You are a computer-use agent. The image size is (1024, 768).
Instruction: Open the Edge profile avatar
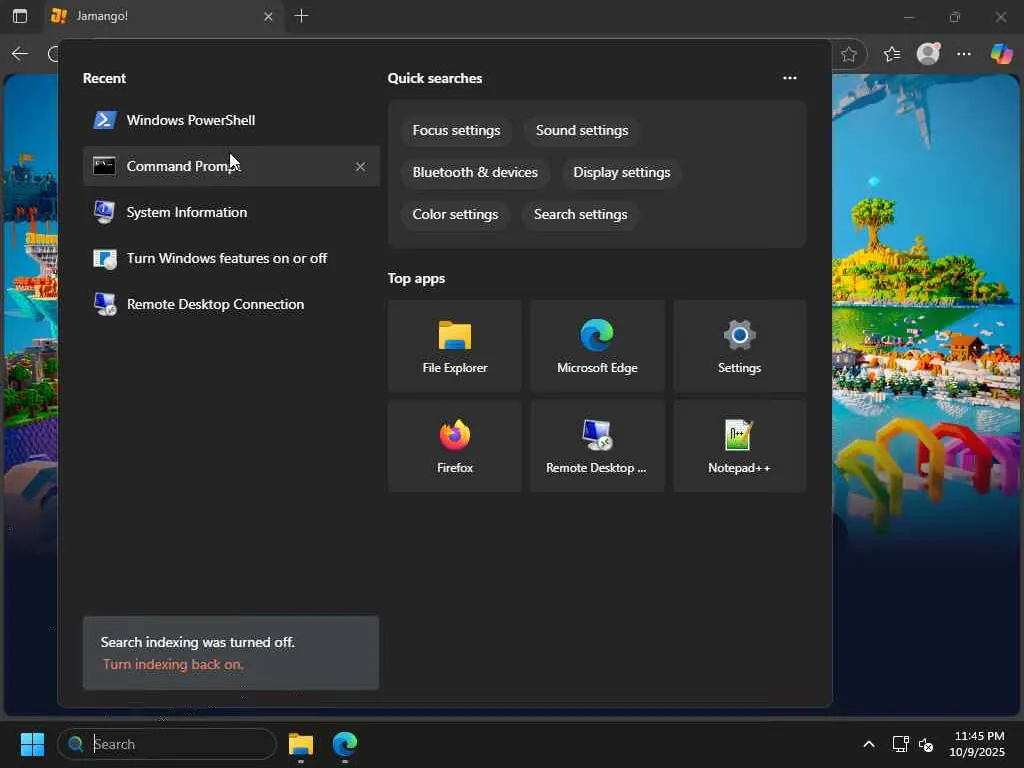[928, 54]
